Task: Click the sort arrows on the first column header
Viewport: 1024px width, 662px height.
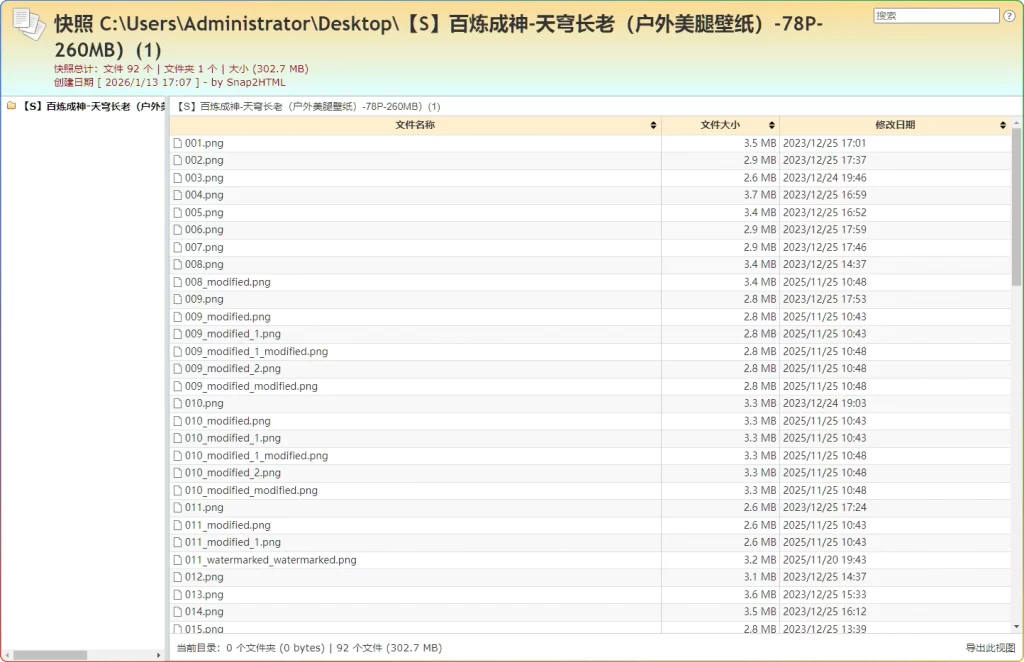Action: coord(654,125)
